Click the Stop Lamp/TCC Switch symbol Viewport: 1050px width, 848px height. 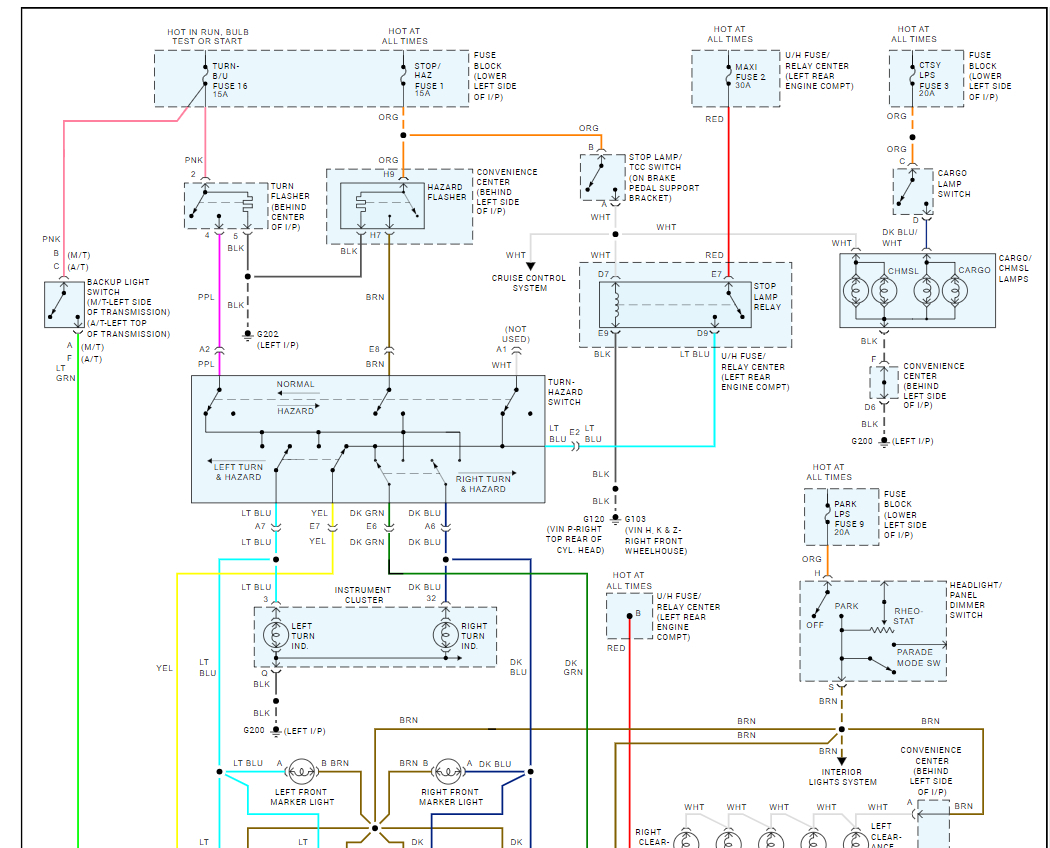coord(603,178)
